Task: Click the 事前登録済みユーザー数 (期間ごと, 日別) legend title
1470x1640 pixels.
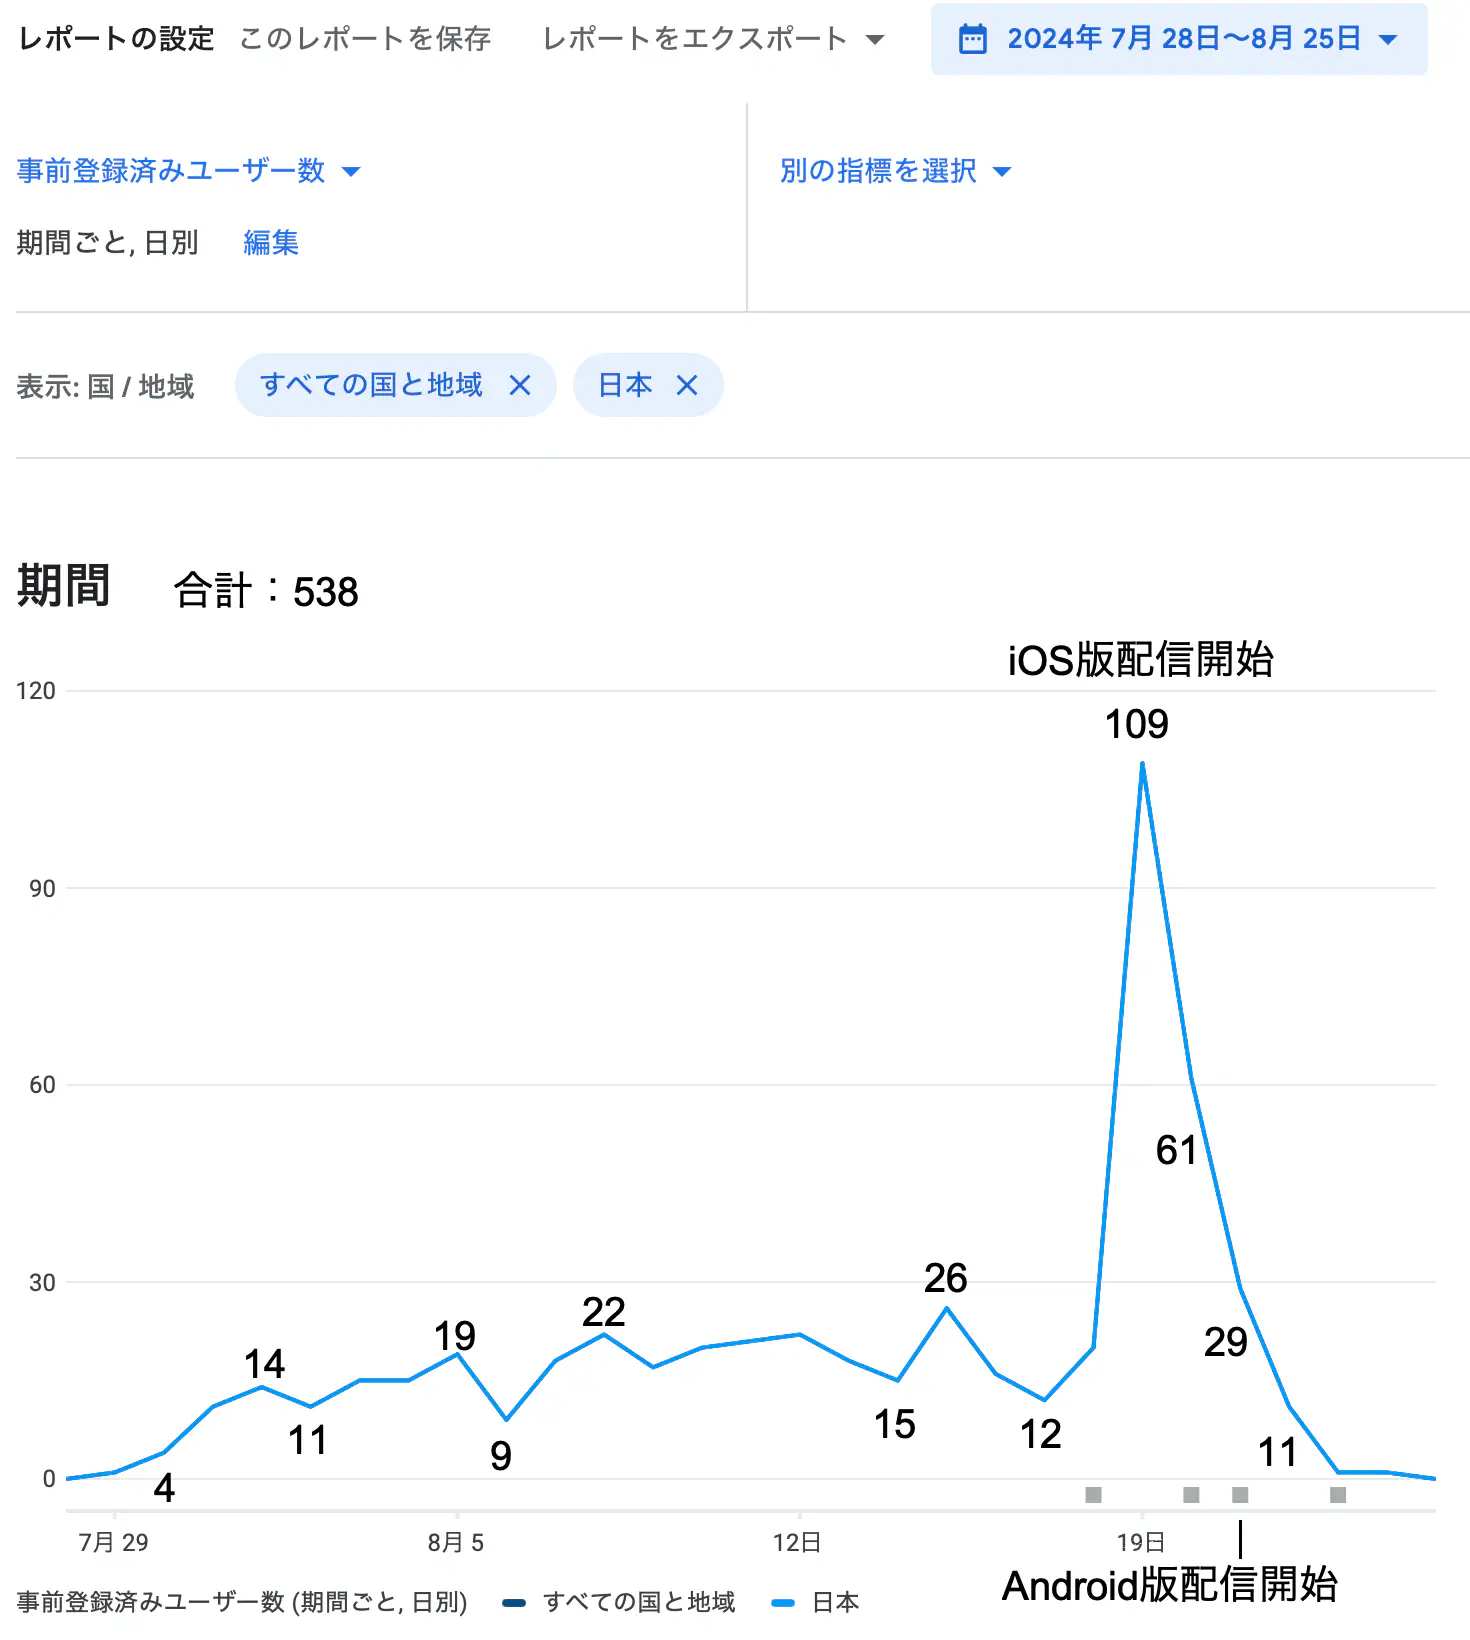Action: [x=242, y=1603]
